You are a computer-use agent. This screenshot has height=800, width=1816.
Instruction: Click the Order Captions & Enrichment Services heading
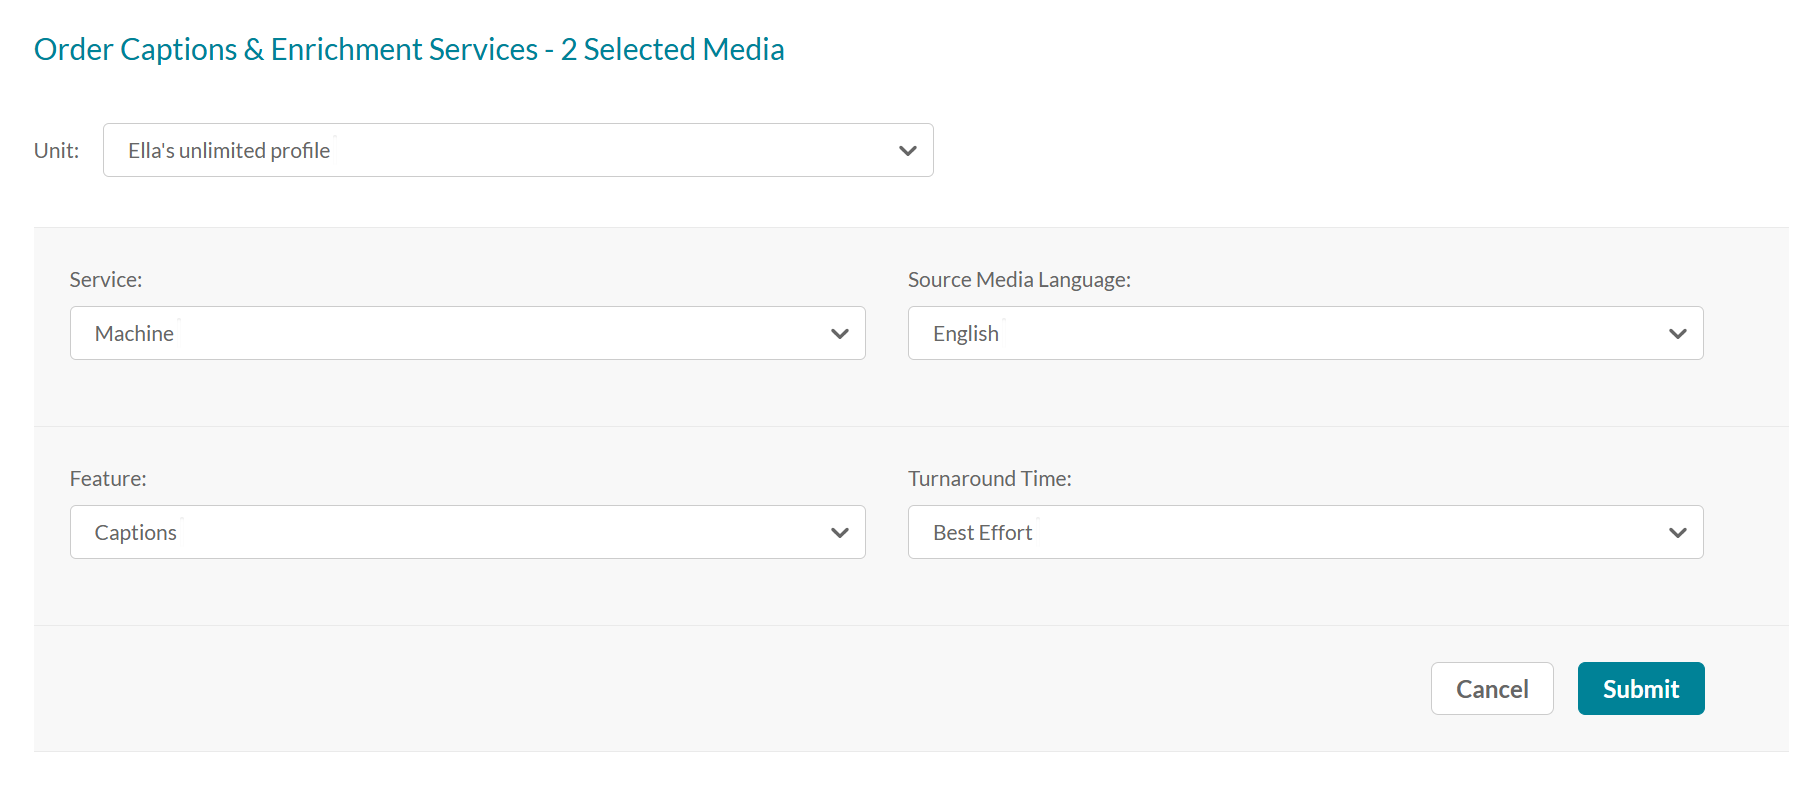coord(409,49)
